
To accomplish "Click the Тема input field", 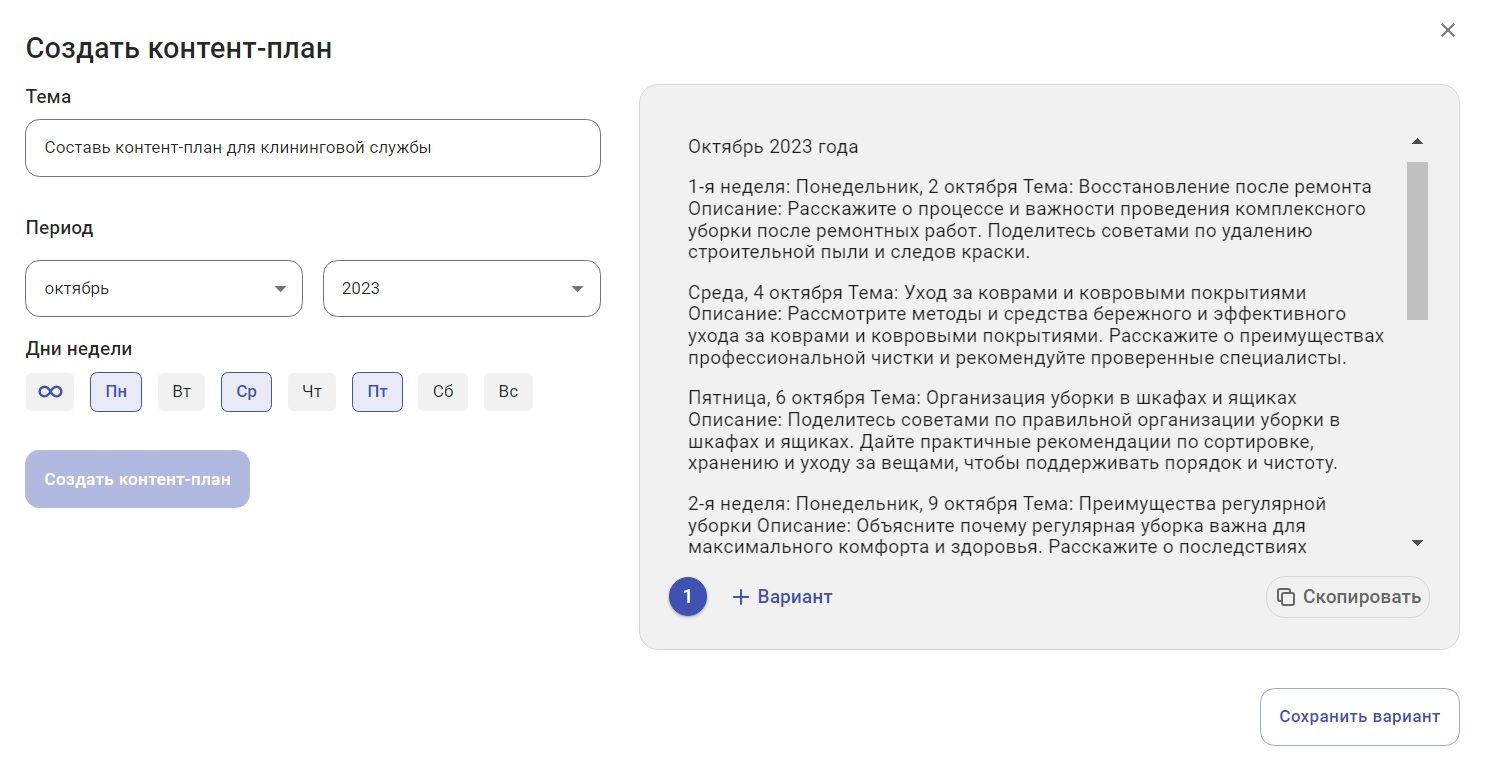I will [313, 148].
